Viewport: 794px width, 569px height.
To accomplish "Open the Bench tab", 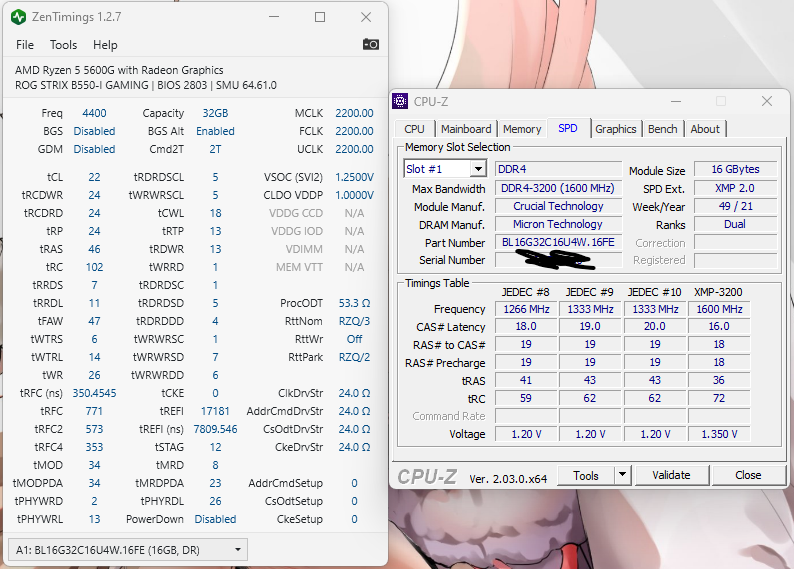I will [662, 129].
